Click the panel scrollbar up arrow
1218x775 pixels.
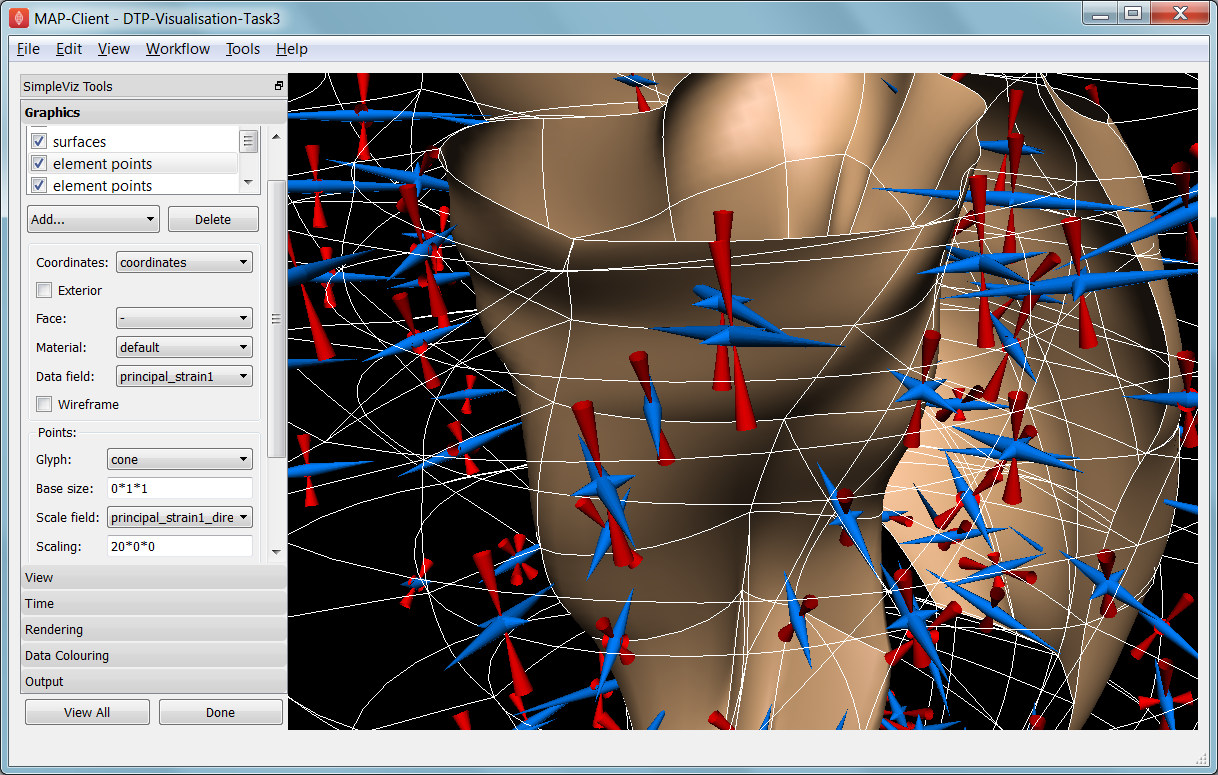click(277, 135)
